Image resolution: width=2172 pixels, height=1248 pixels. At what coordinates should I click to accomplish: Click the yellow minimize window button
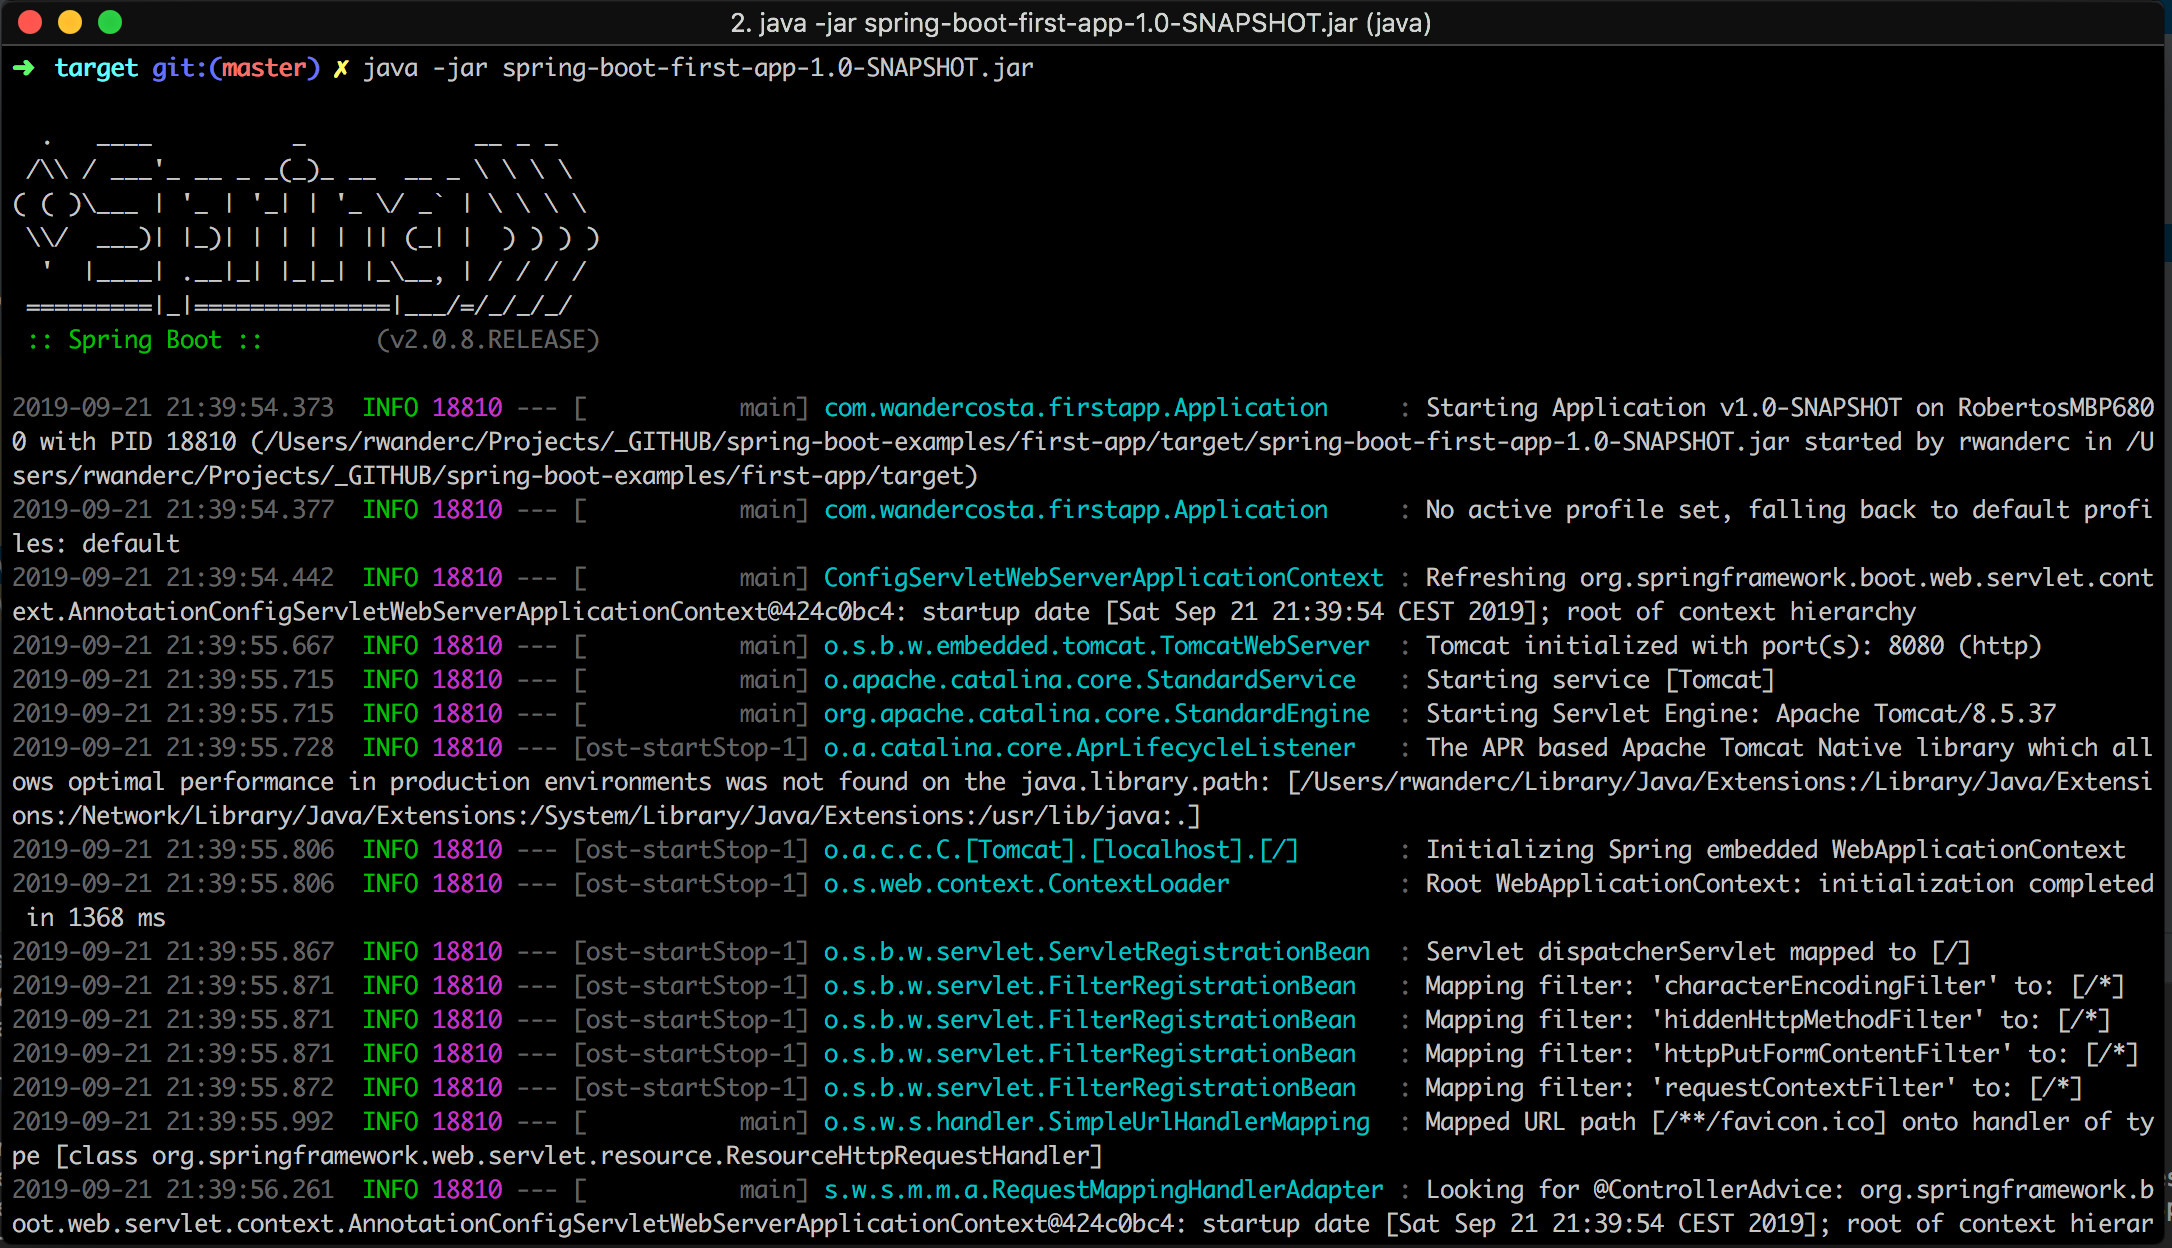click(70, 22)
